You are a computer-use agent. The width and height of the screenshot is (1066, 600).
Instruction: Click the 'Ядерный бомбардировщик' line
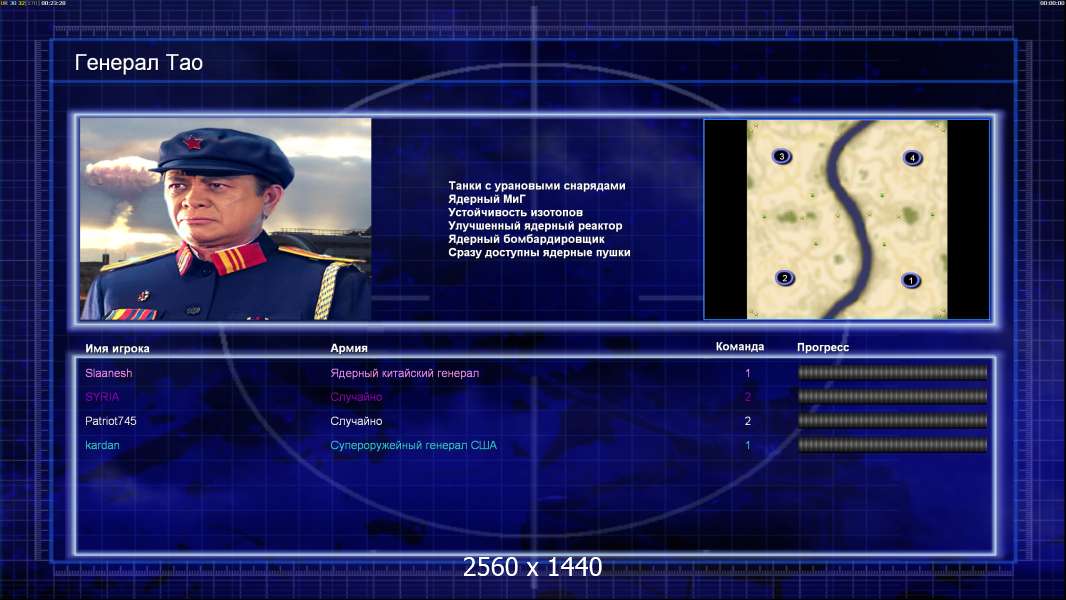click(526, 239)
